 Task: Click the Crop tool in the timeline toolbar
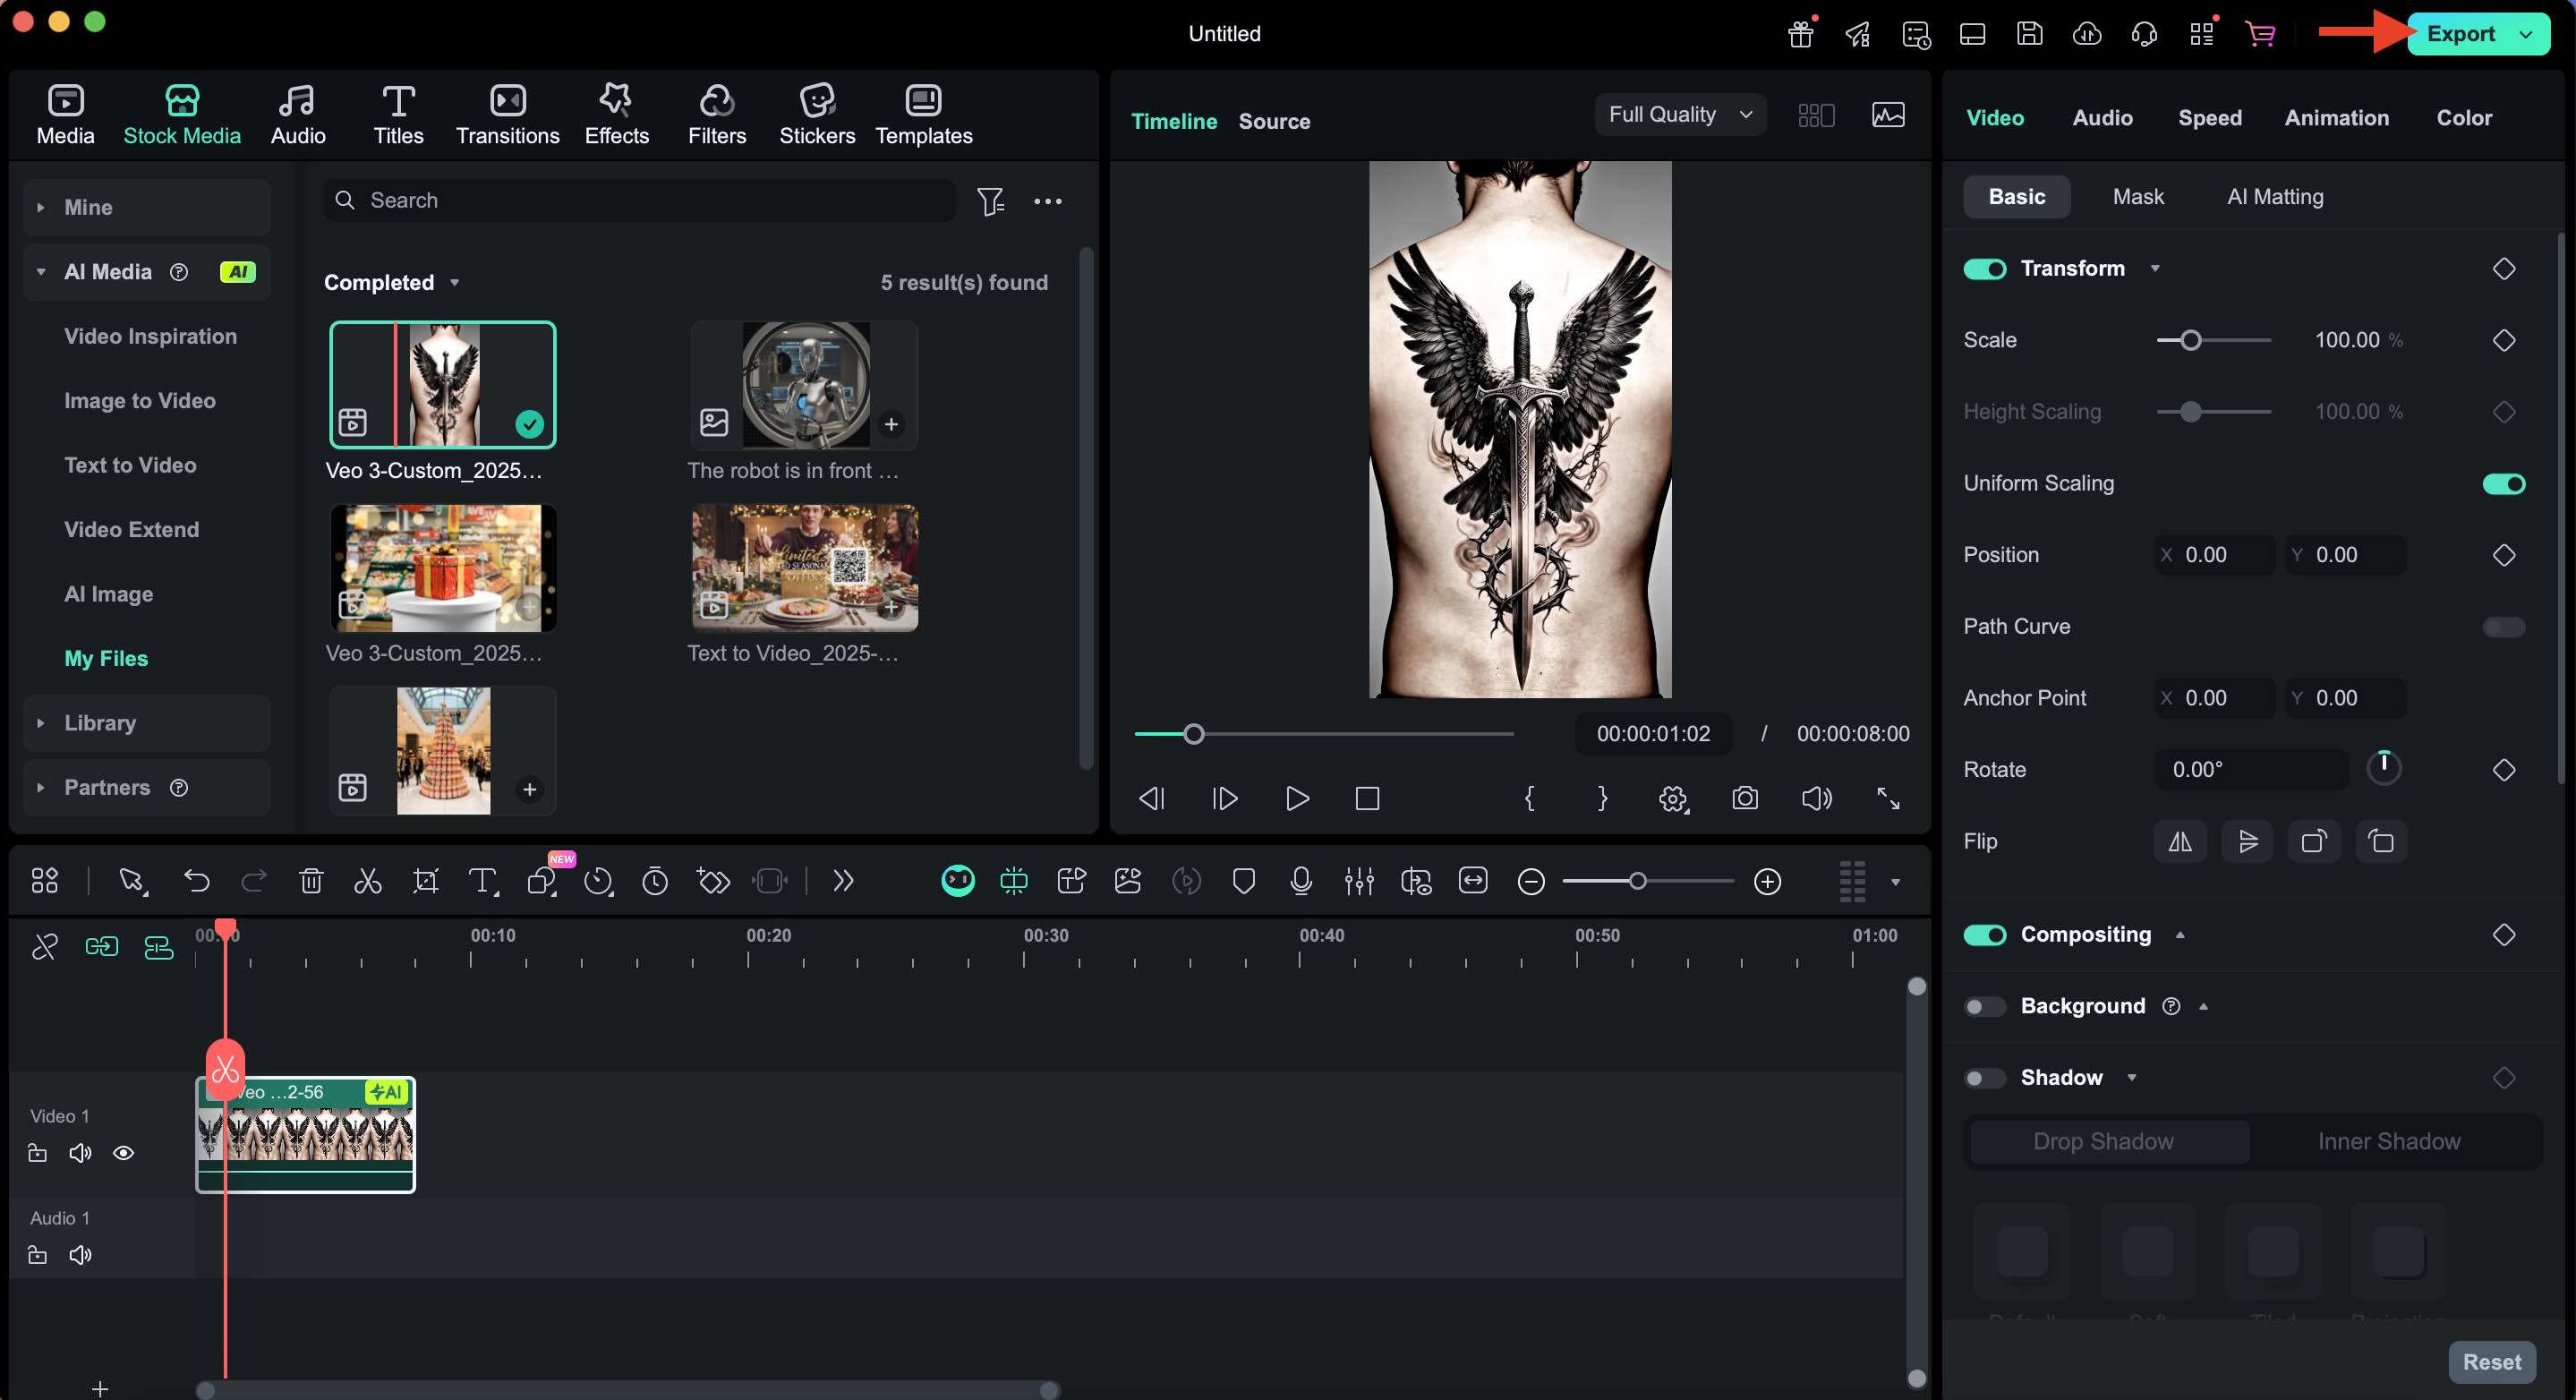coord(425,880)
